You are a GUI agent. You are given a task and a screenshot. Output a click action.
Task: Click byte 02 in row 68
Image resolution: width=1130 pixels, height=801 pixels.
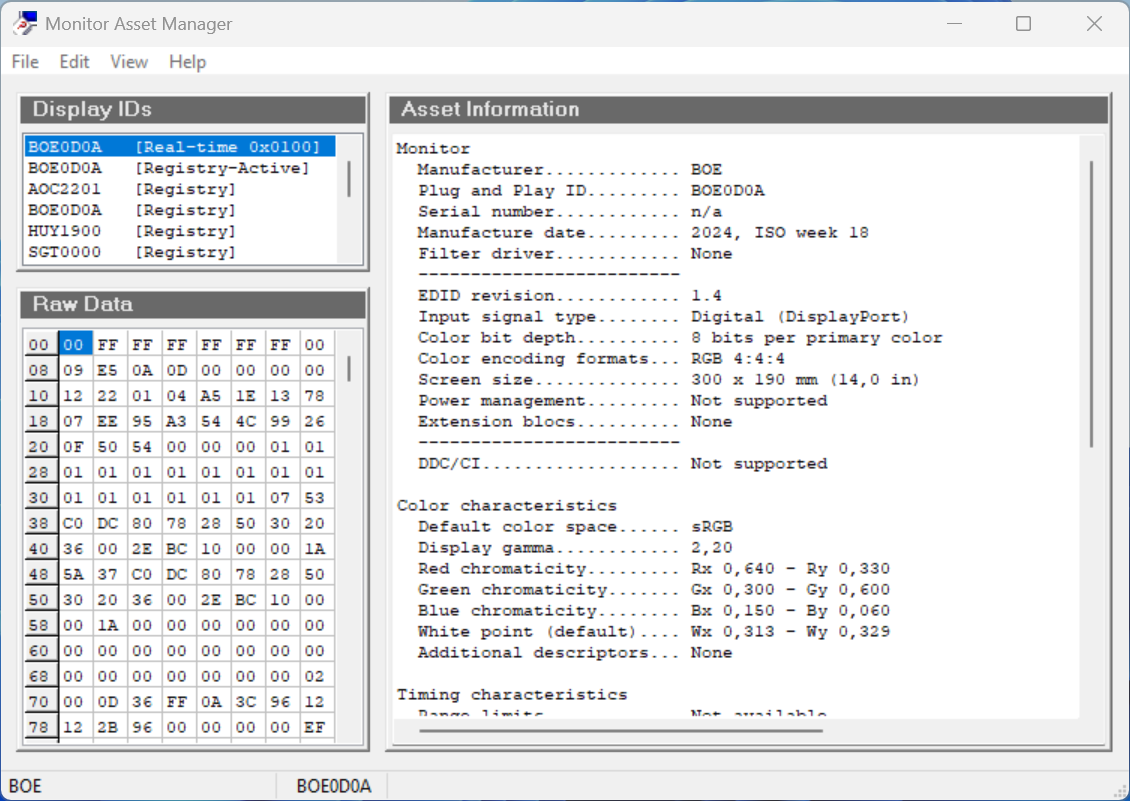point(315,676)
